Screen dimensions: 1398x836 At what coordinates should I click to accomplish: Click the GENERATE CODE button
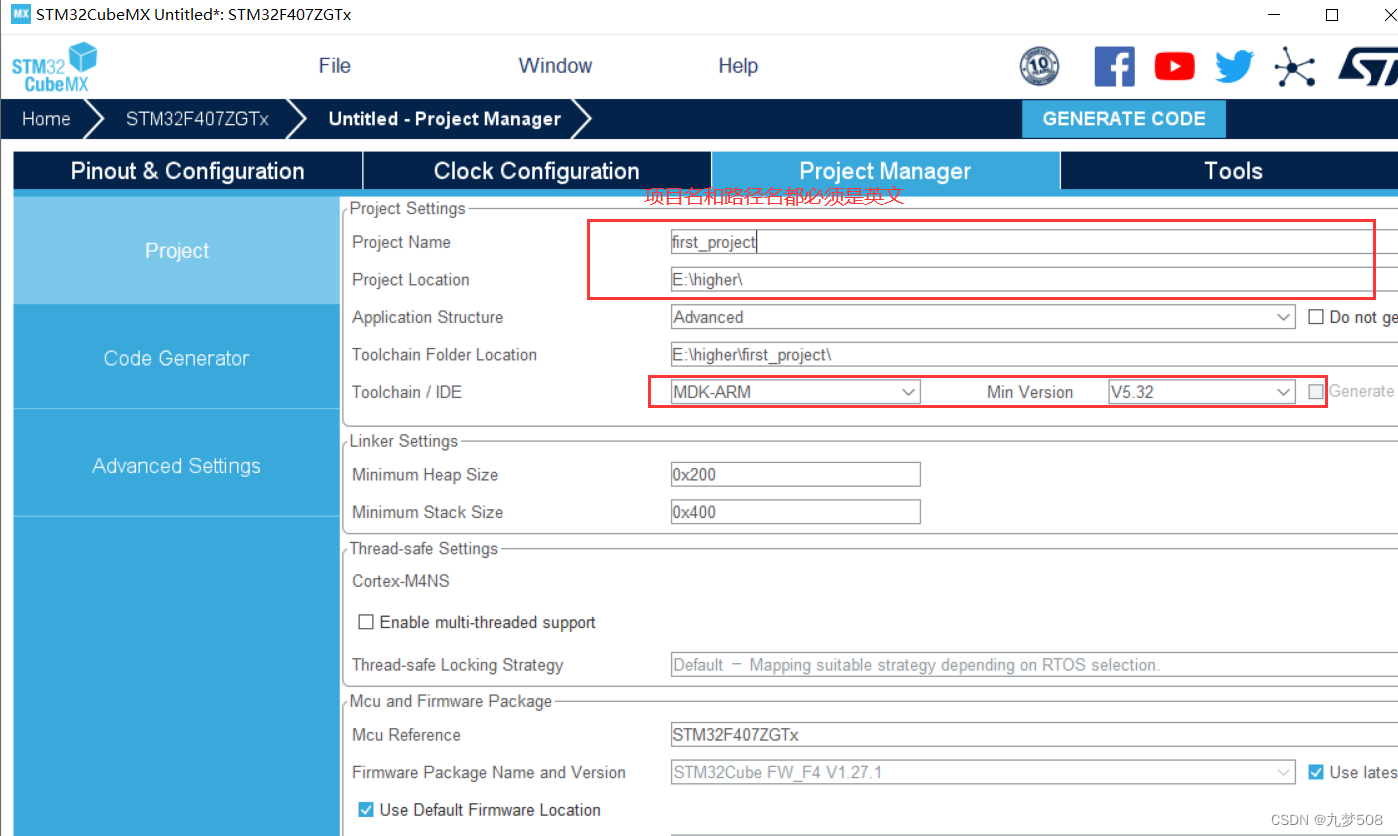point(1124,119)
